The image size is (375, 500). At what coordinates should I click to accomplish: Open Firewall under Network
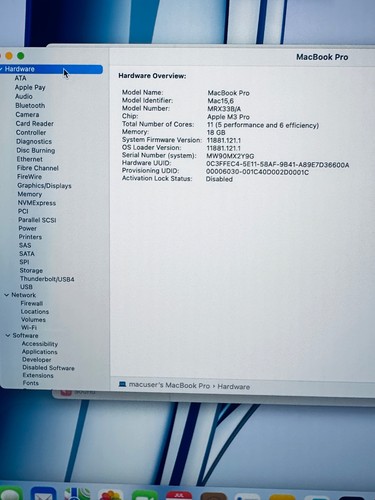click(32, 303)
